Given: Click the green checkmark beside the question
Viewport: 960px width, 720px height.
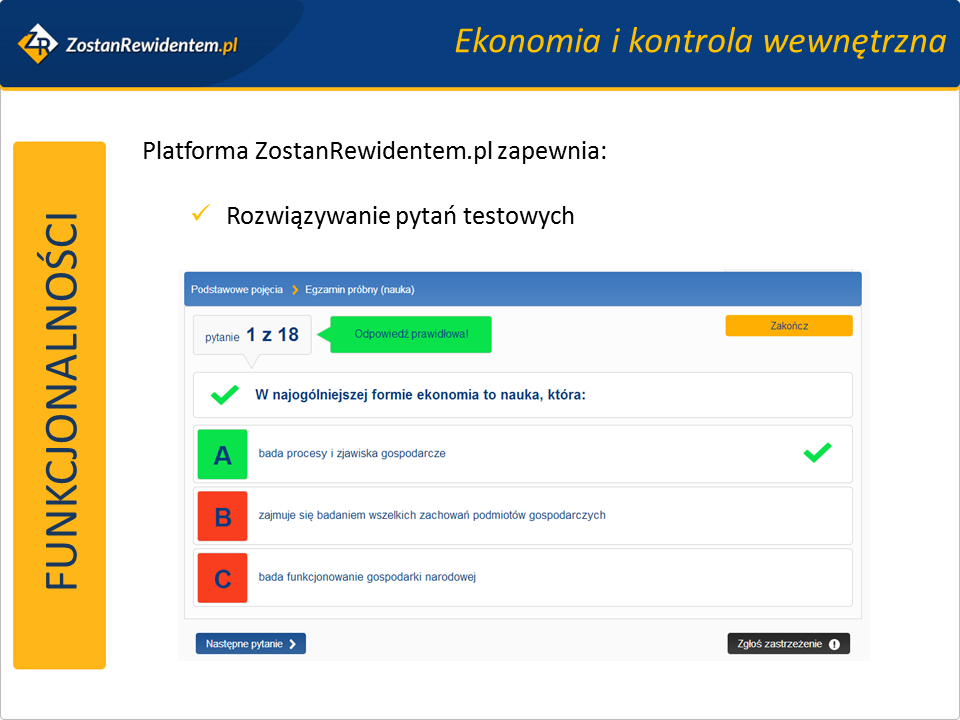Looking at the screenshot, I should coord(225,395).
